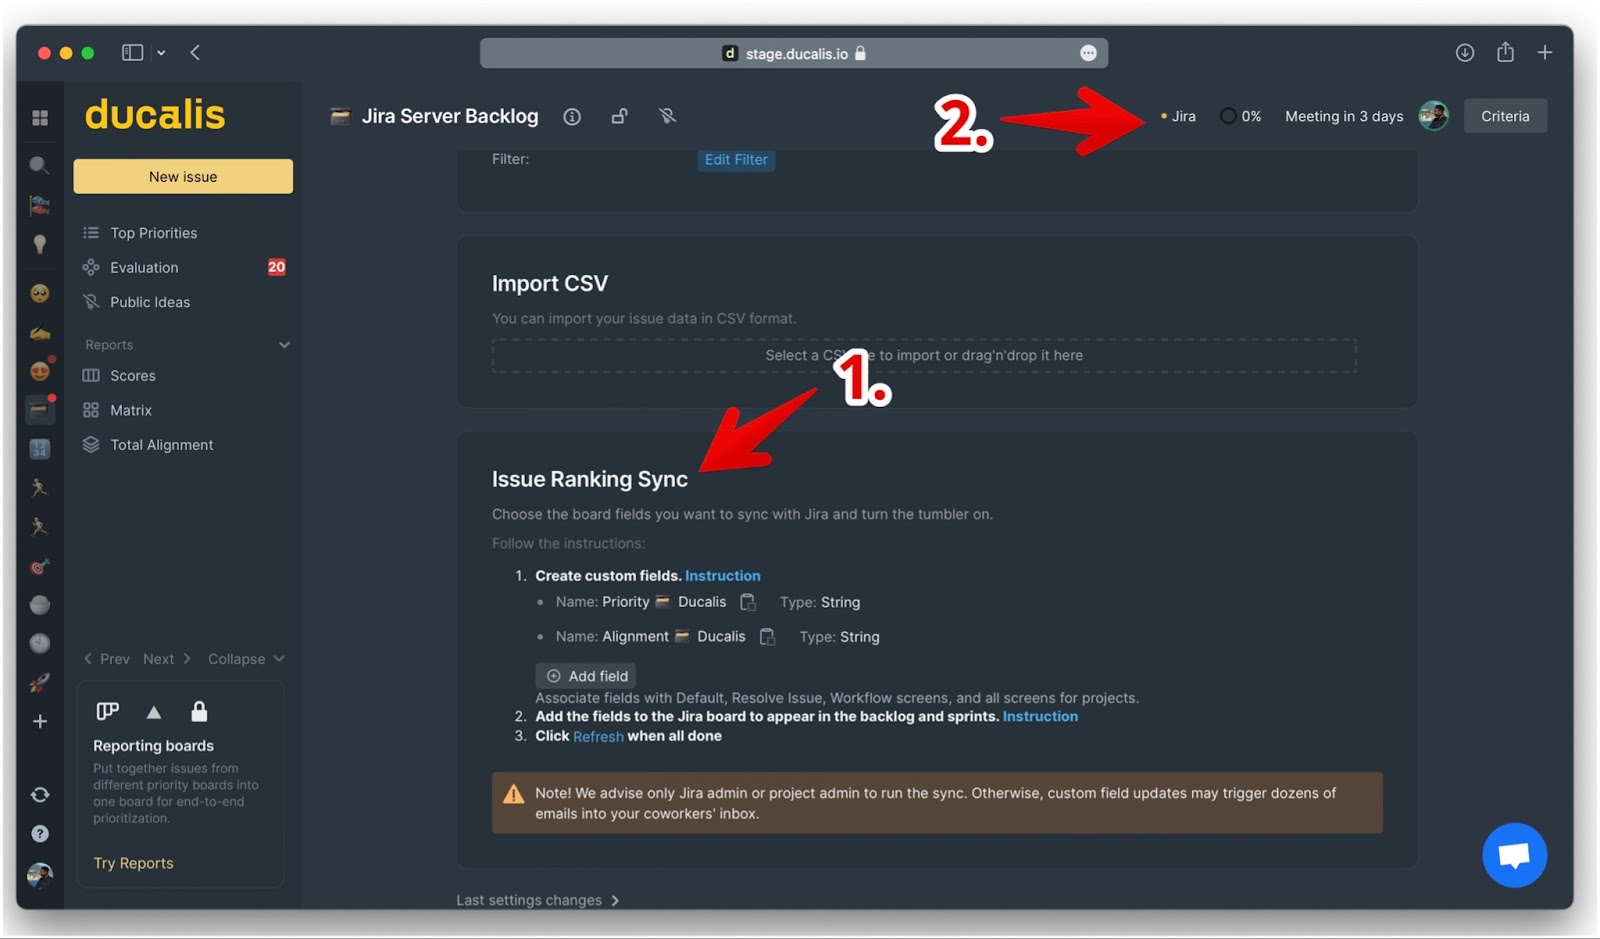Viewport: 1600px width, 939px height.
Task: Click header user avatar
Action: (1434, 116)
